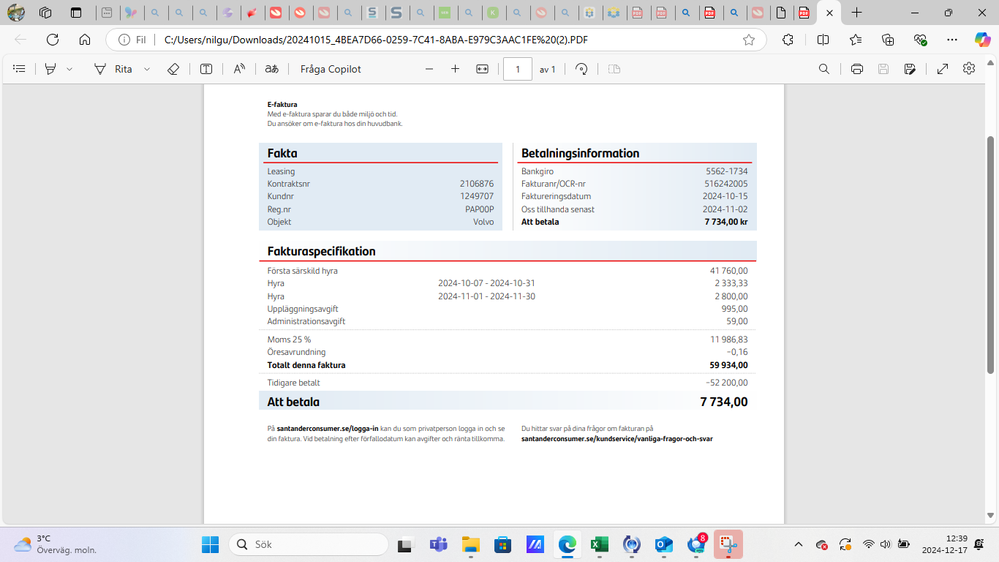
Task: Print the PDF invoice
Action: click(857, 69)
